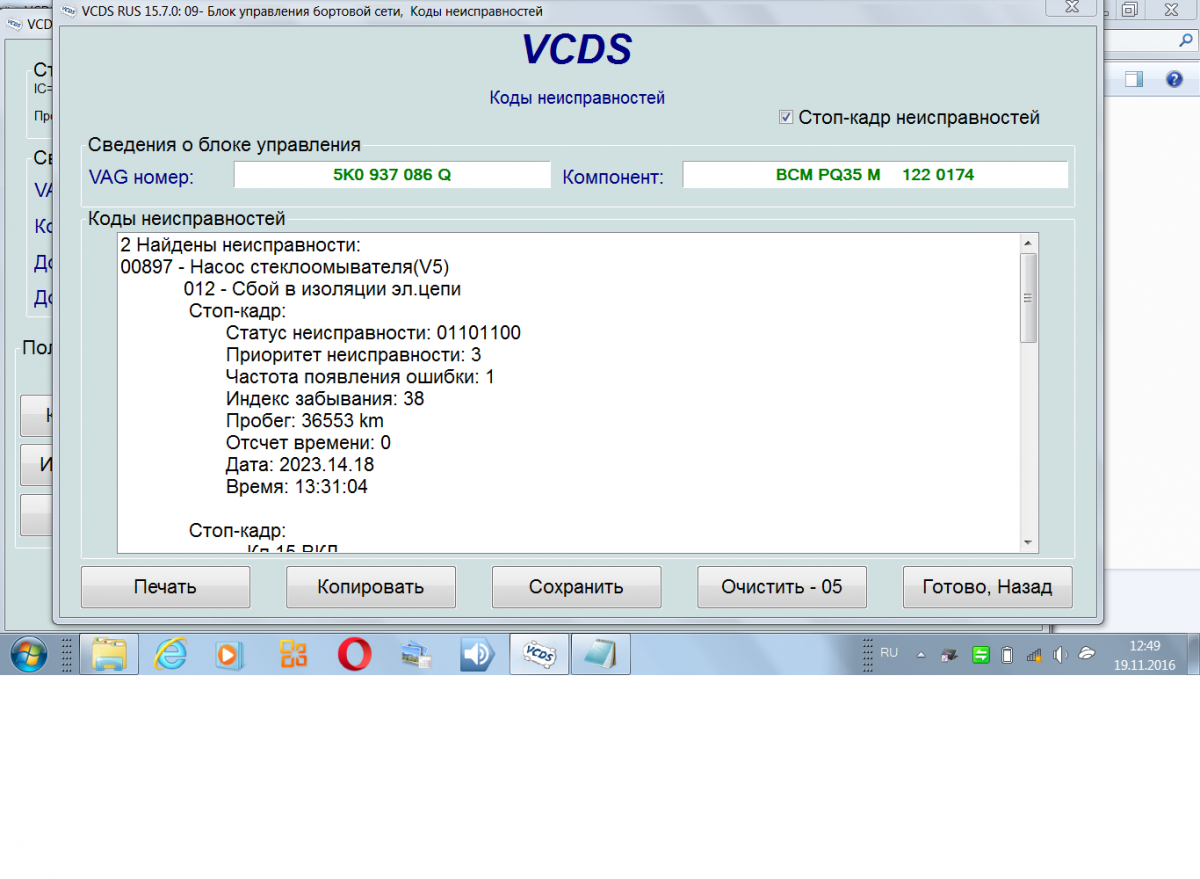The image size is (1200, 879).
Task: Click the Сохранить button
Action: pos(576,587)
